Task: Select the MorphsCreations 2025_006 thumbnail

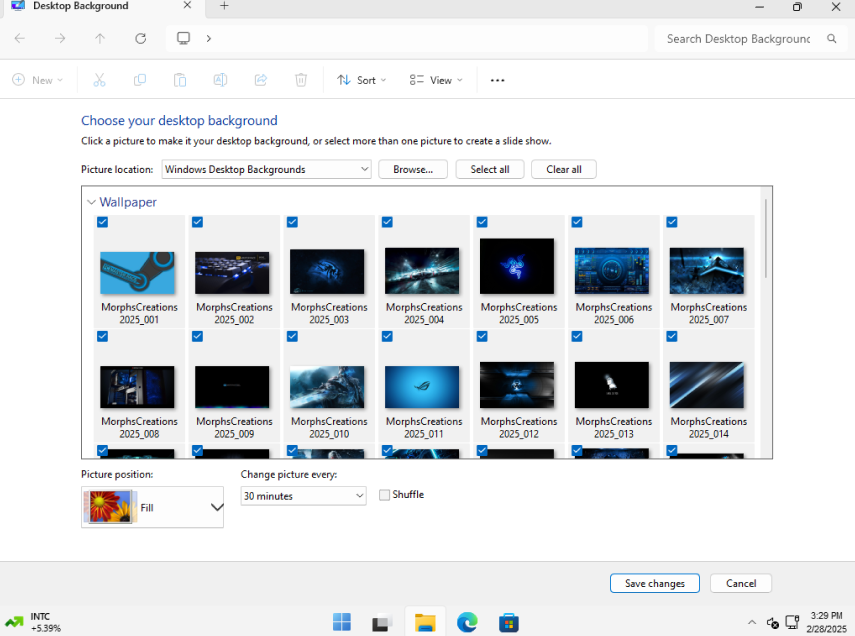Action: click(x=612, y=271)
